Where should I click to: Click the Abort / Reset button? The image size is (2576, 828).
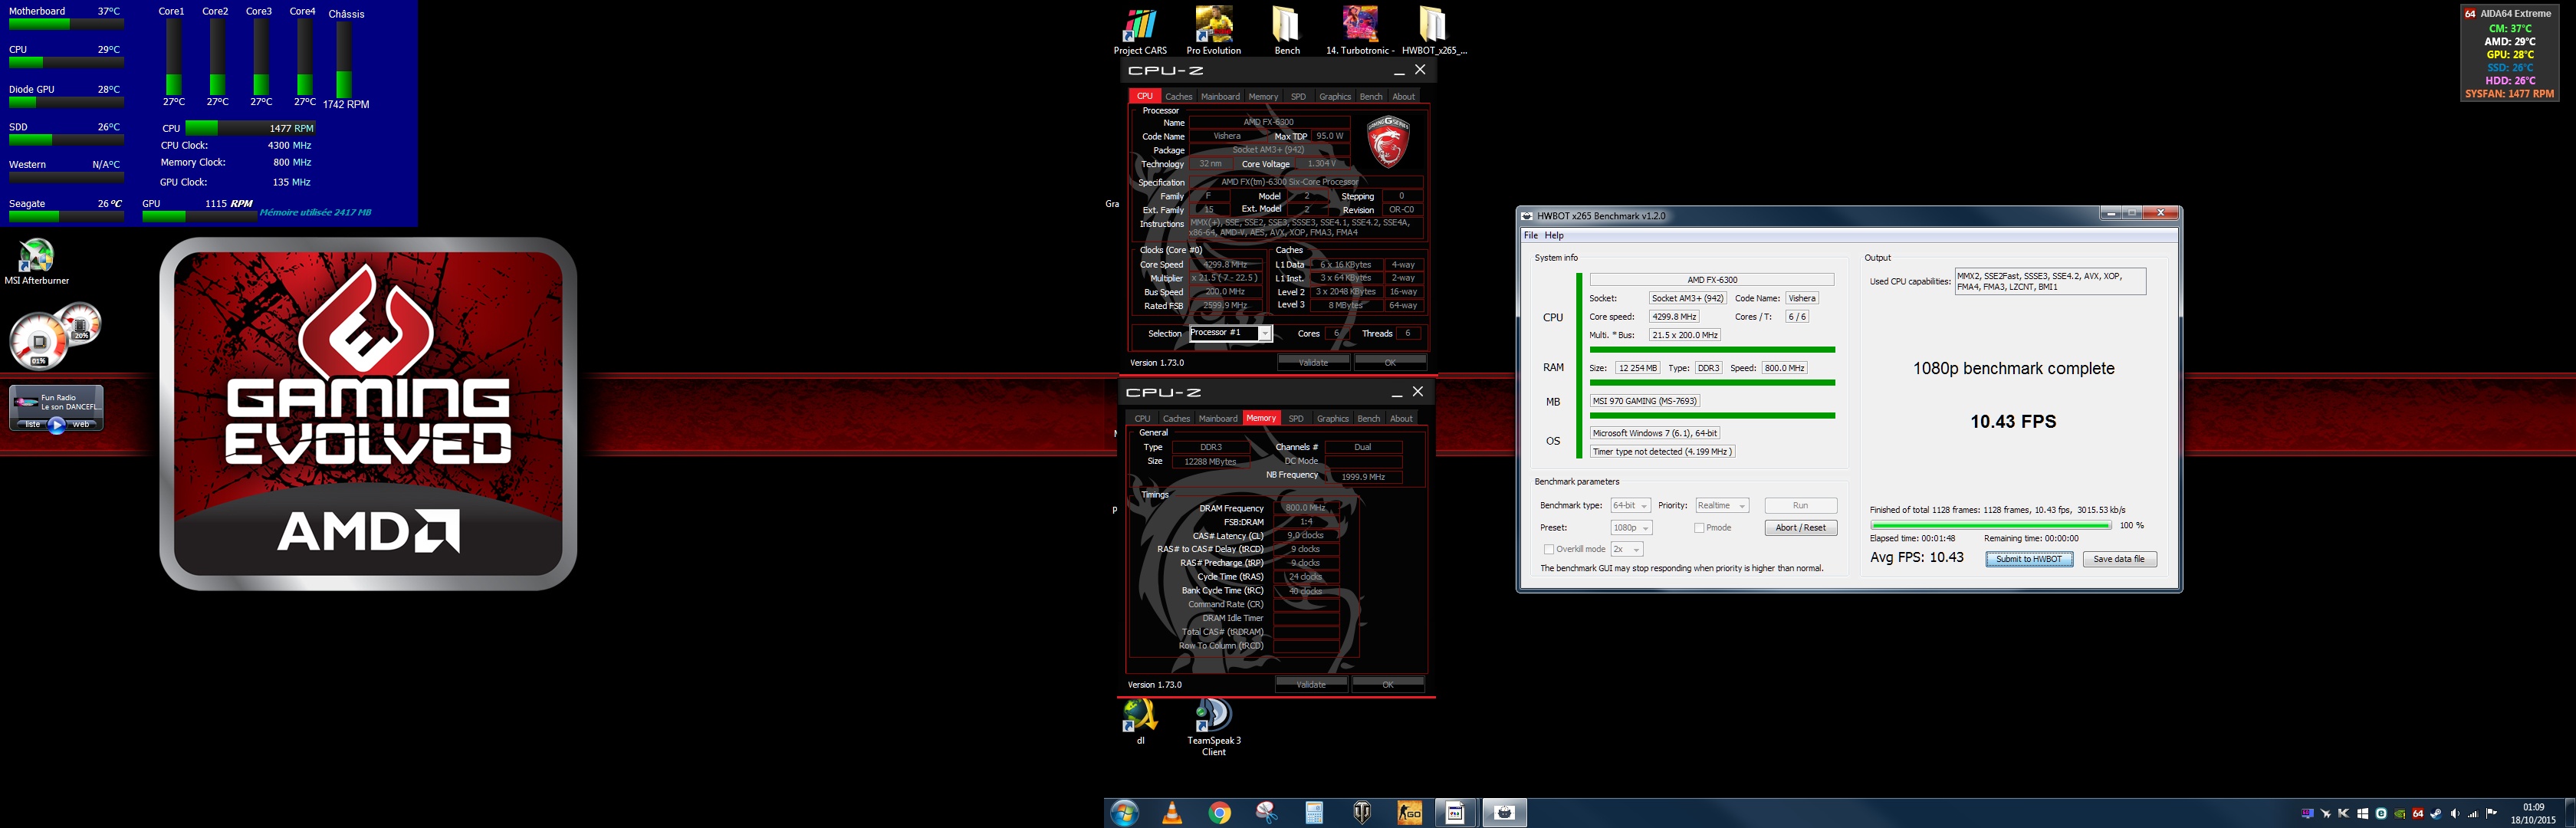pyautogui.click(x=1800, y=528)
